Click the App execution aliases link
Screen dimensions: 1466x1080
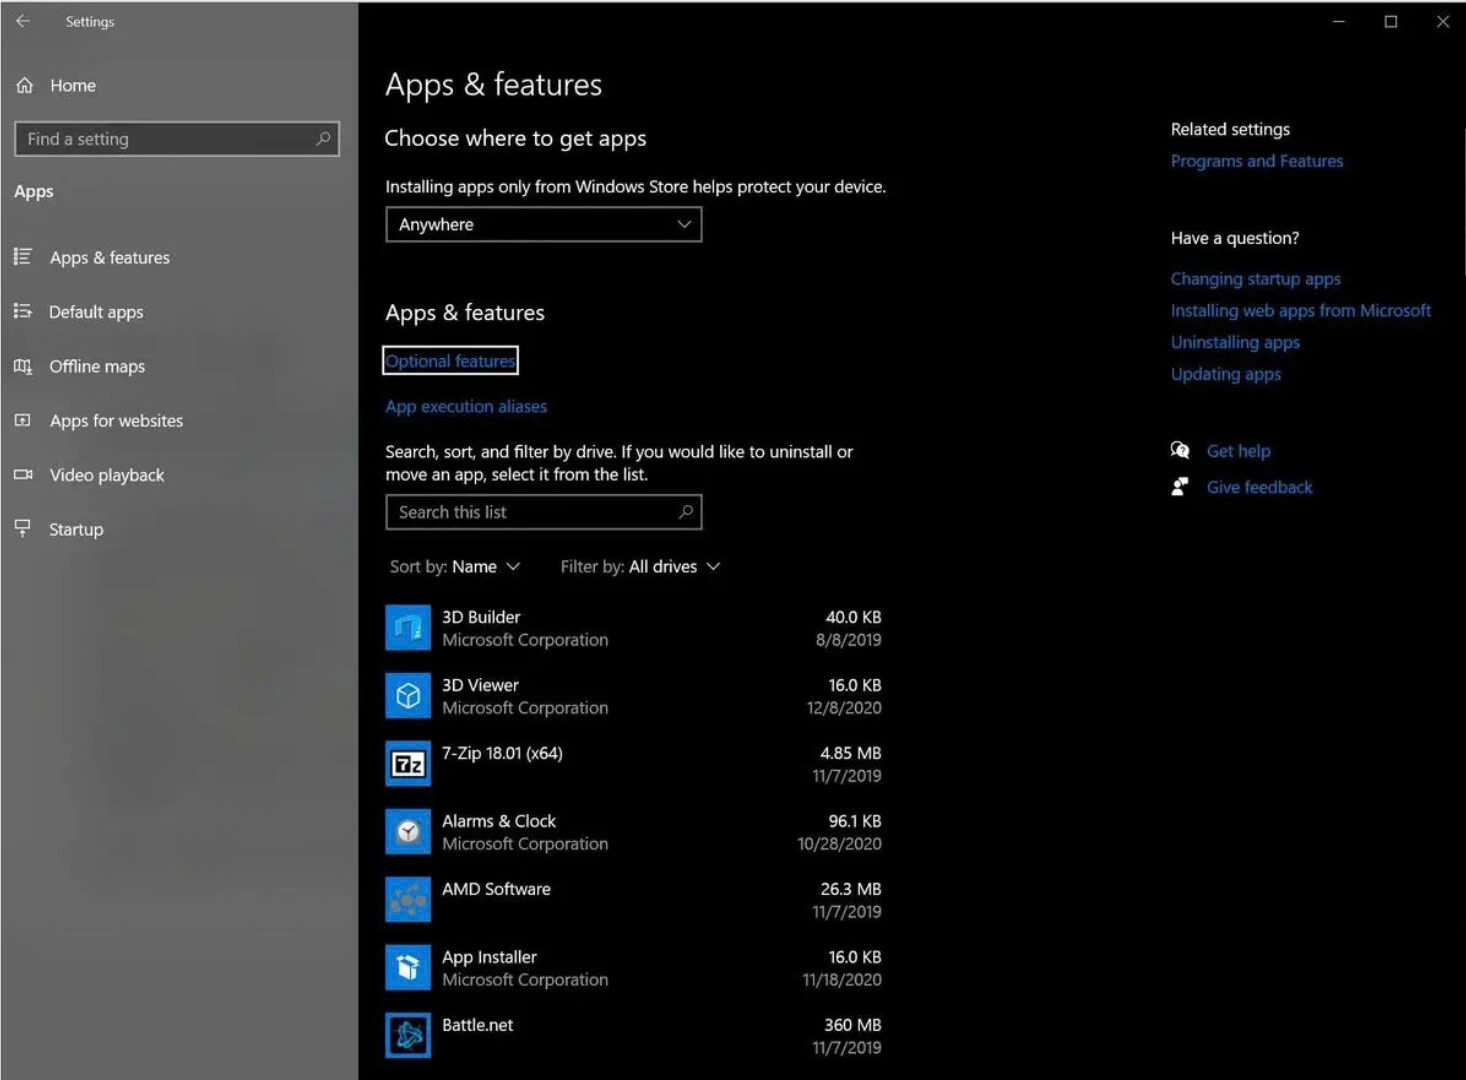coord(466,407)
